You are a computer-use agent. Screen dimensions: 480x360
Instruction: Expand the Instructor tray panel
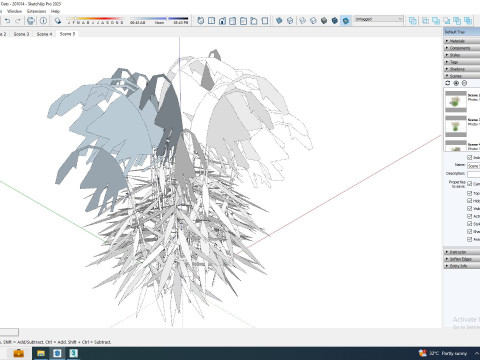point(462,252)
